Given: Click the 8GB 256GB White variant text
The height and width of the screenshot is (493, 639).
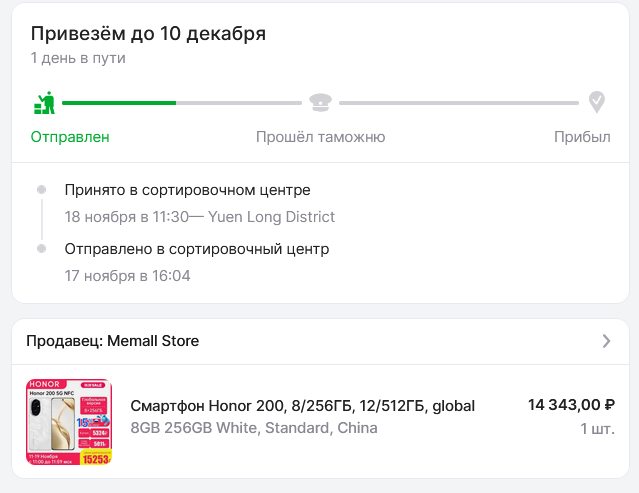Looking at the screenshot, I should [254, 428].
